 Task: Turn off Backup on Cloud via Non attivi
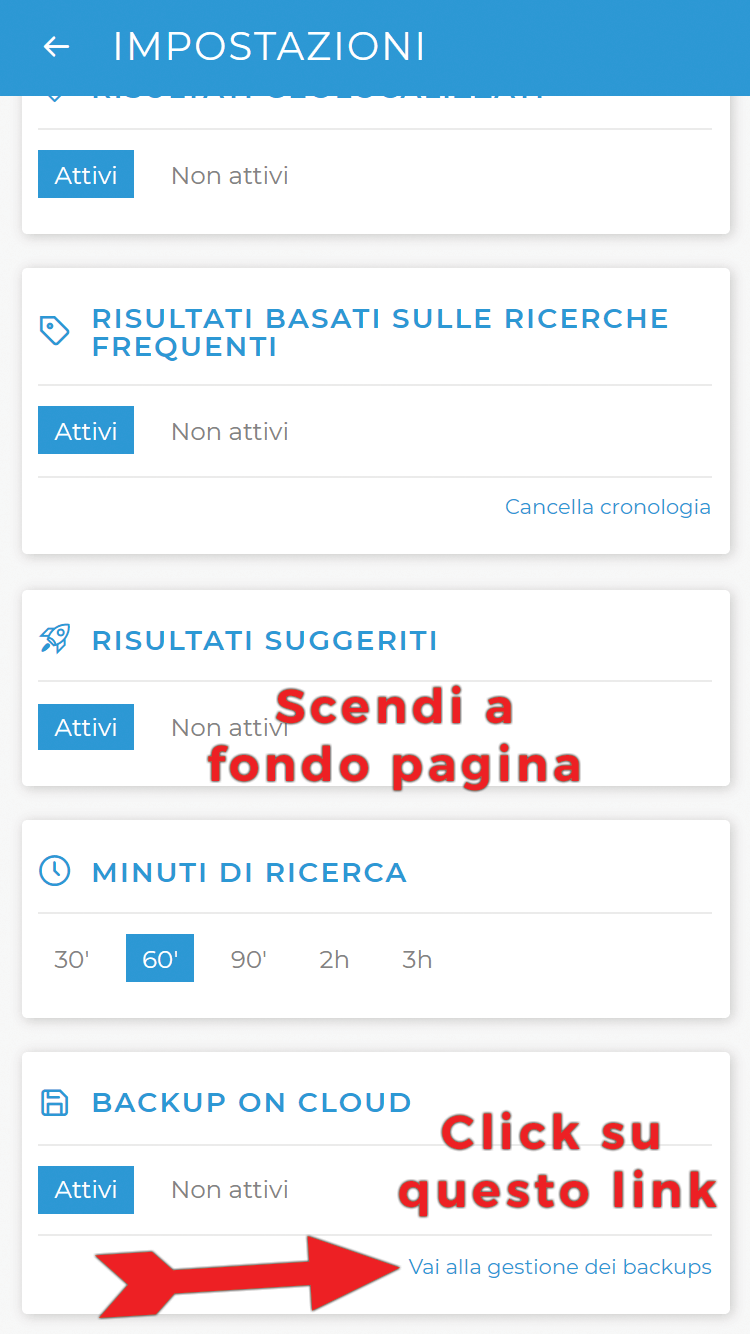pyautogui.click(x=230, y=1189)
